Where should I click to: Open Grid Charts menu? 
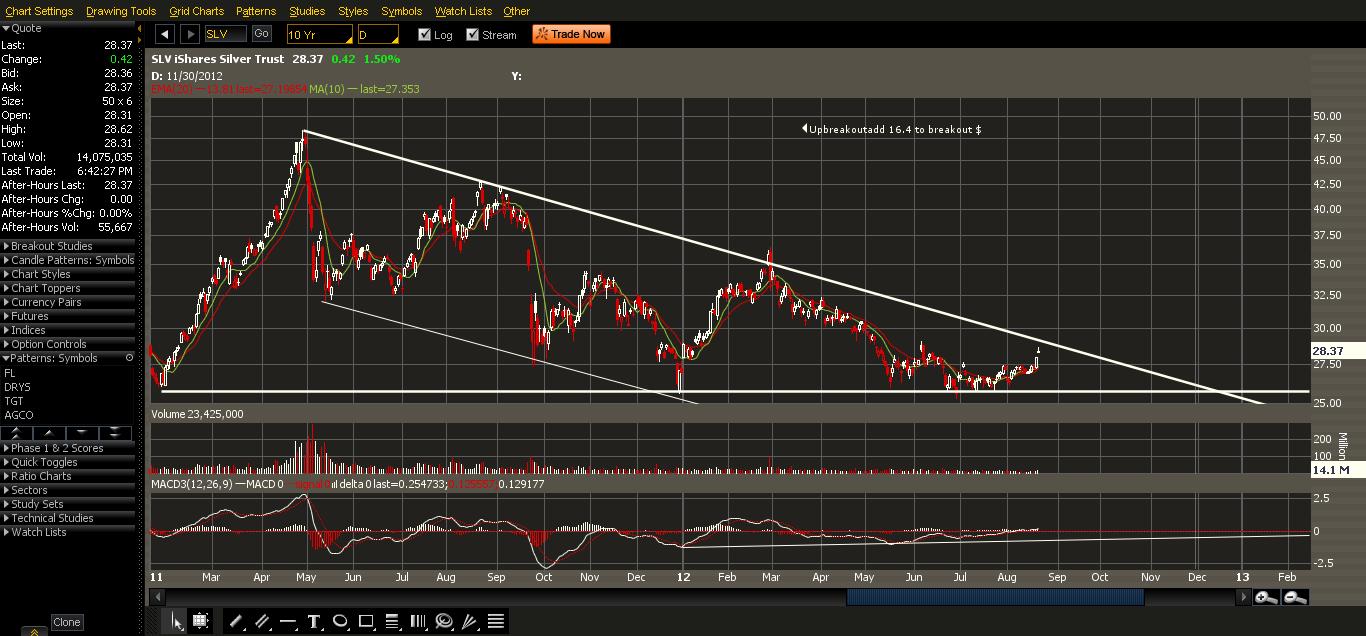(x=196, y=11)
